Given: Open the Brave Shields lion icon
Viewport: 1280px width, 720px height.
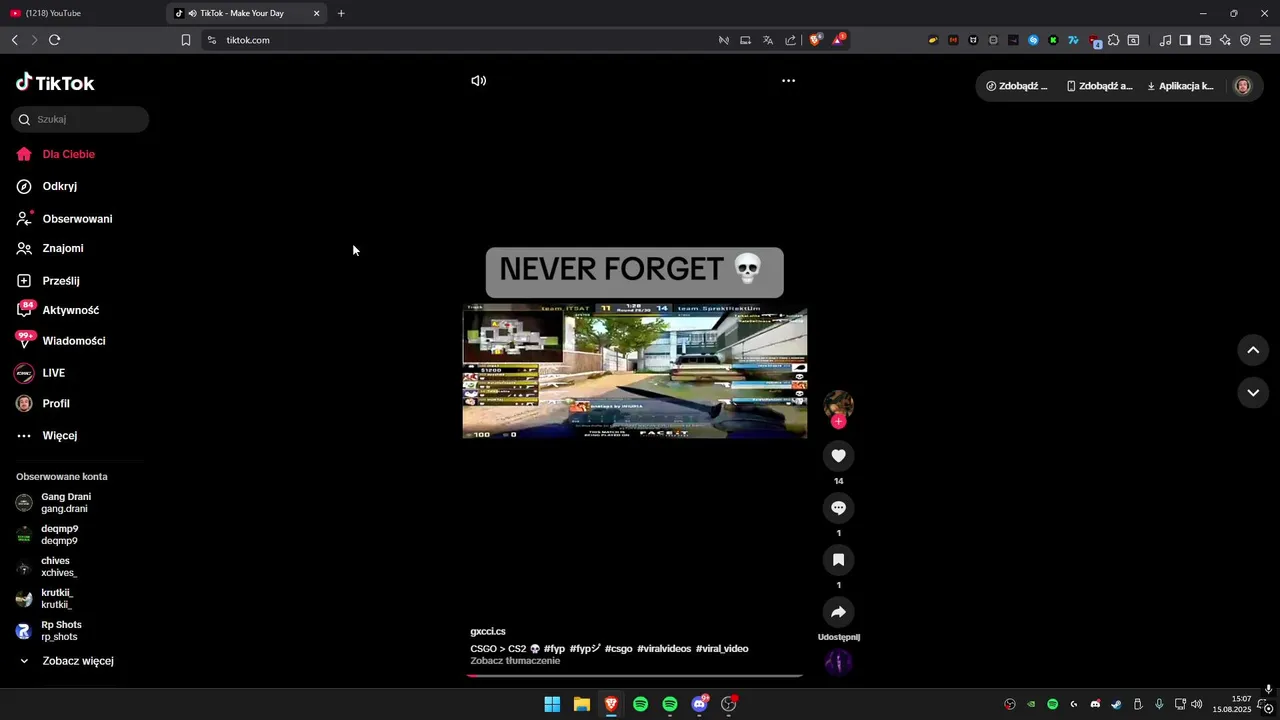Looking at the screenshot, I should (815, 40).
